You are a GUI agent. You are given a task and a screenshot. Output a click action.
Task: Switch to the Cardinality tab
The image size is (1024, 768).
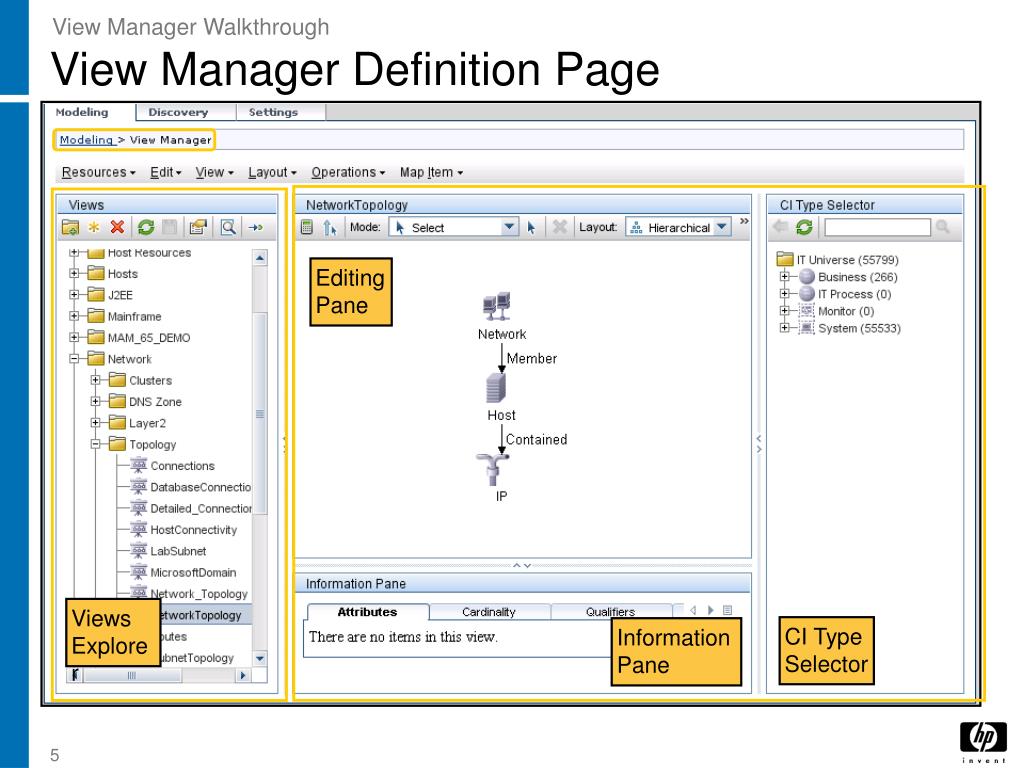[489, 612]
